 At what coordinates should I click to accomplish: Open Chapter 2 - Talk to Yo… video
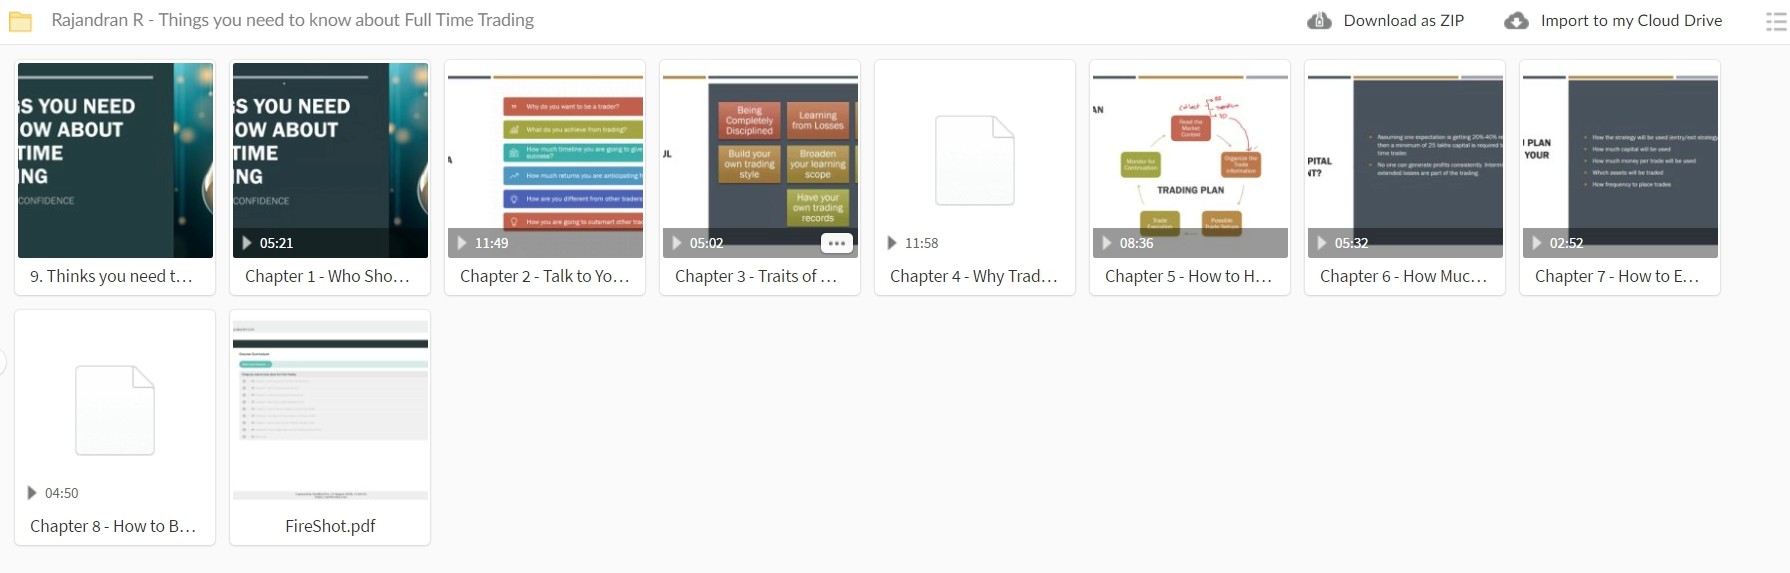545,177
